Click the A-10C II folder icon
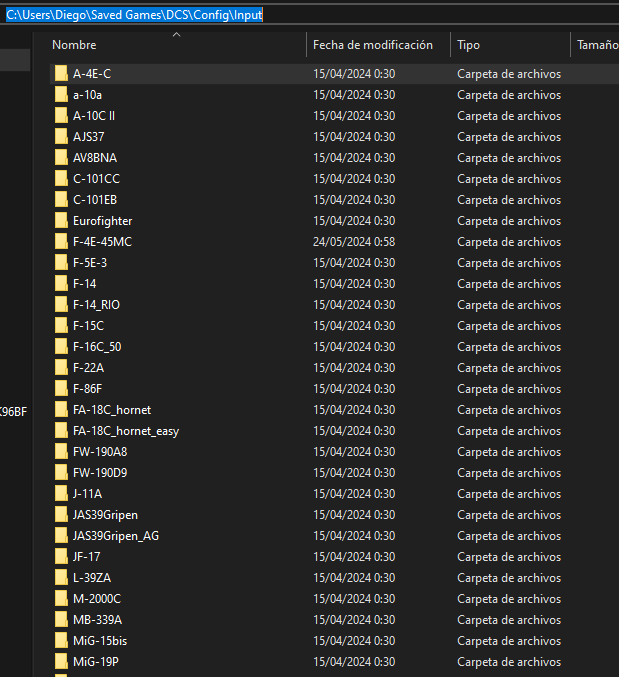 61,116
